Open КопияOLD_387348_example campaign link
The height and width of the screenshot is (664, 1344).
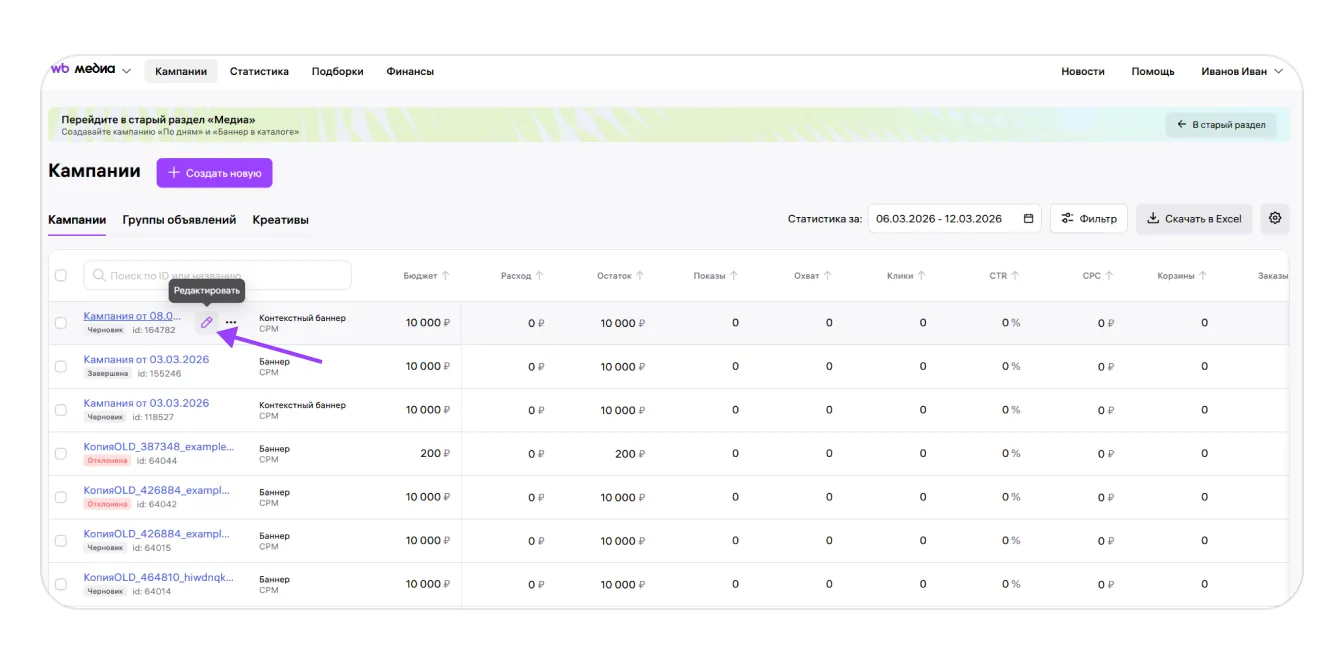tap(158, 446)
